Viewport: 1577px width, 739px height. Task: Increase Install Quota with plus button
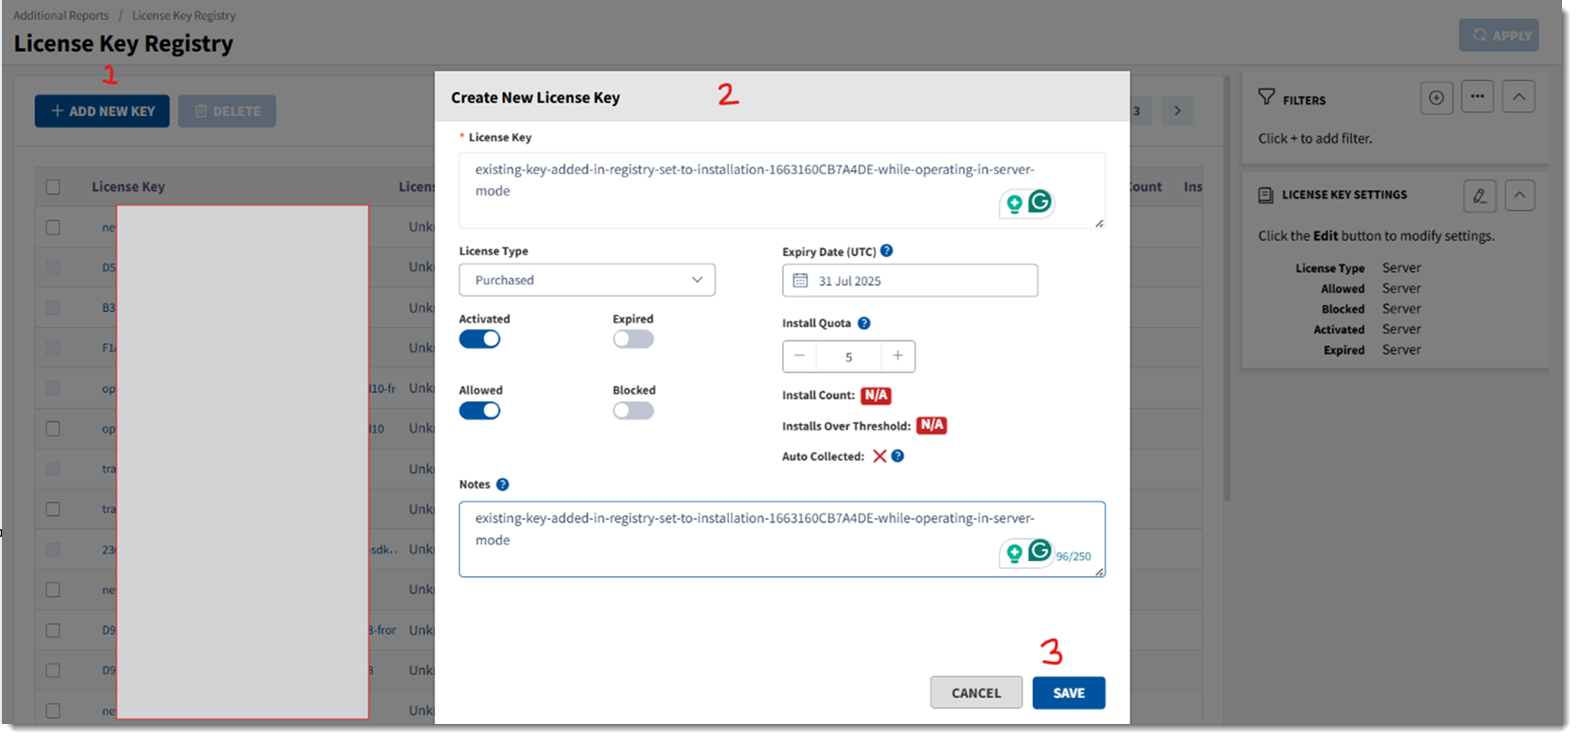pos(898,356)
